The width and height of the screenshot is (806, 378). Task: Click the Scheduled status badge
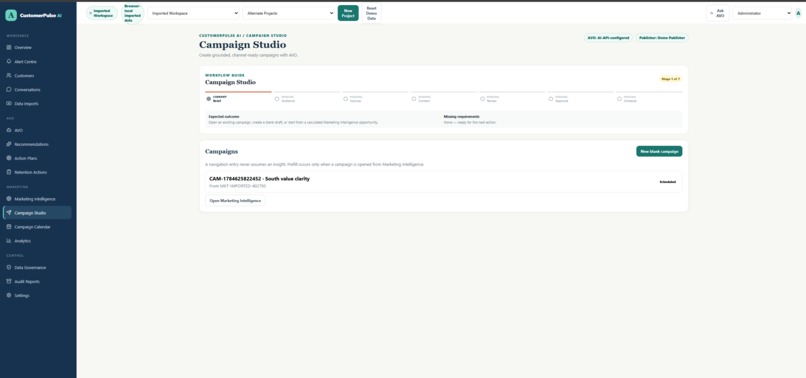click(x=667, y=182)
